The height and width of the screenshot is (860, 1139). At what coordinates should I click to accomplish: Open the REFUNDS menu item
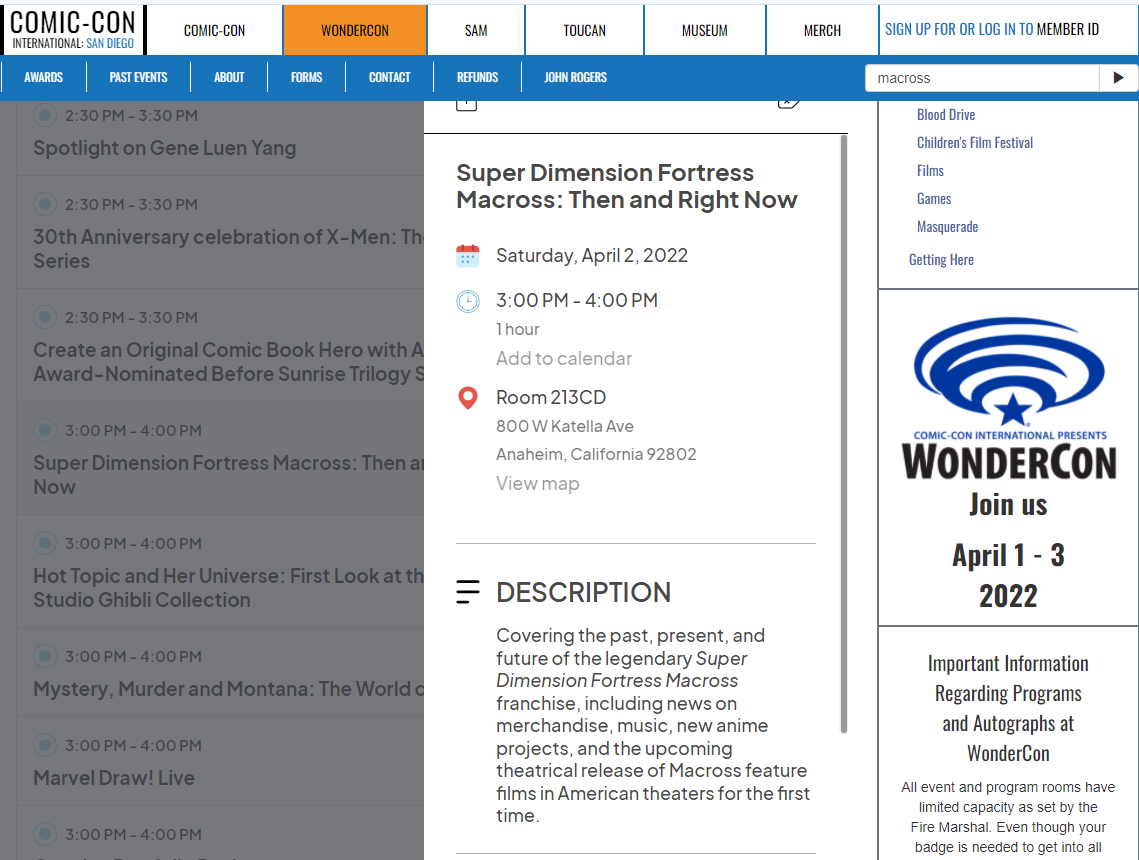477,77
